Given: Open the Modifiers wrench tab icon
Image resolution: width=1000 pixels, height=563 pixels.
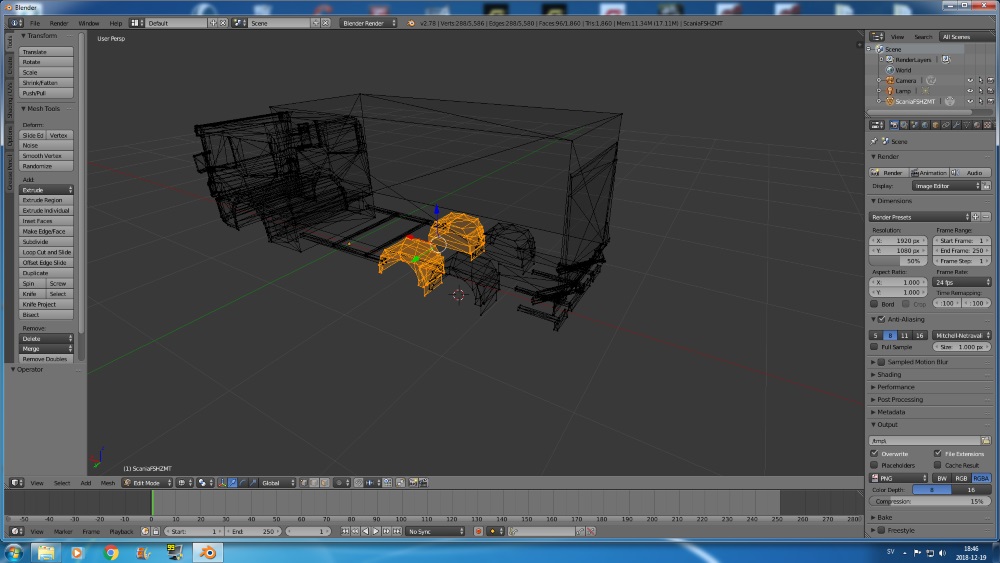Looking at the screenshot, I should [x=957, y=125].
